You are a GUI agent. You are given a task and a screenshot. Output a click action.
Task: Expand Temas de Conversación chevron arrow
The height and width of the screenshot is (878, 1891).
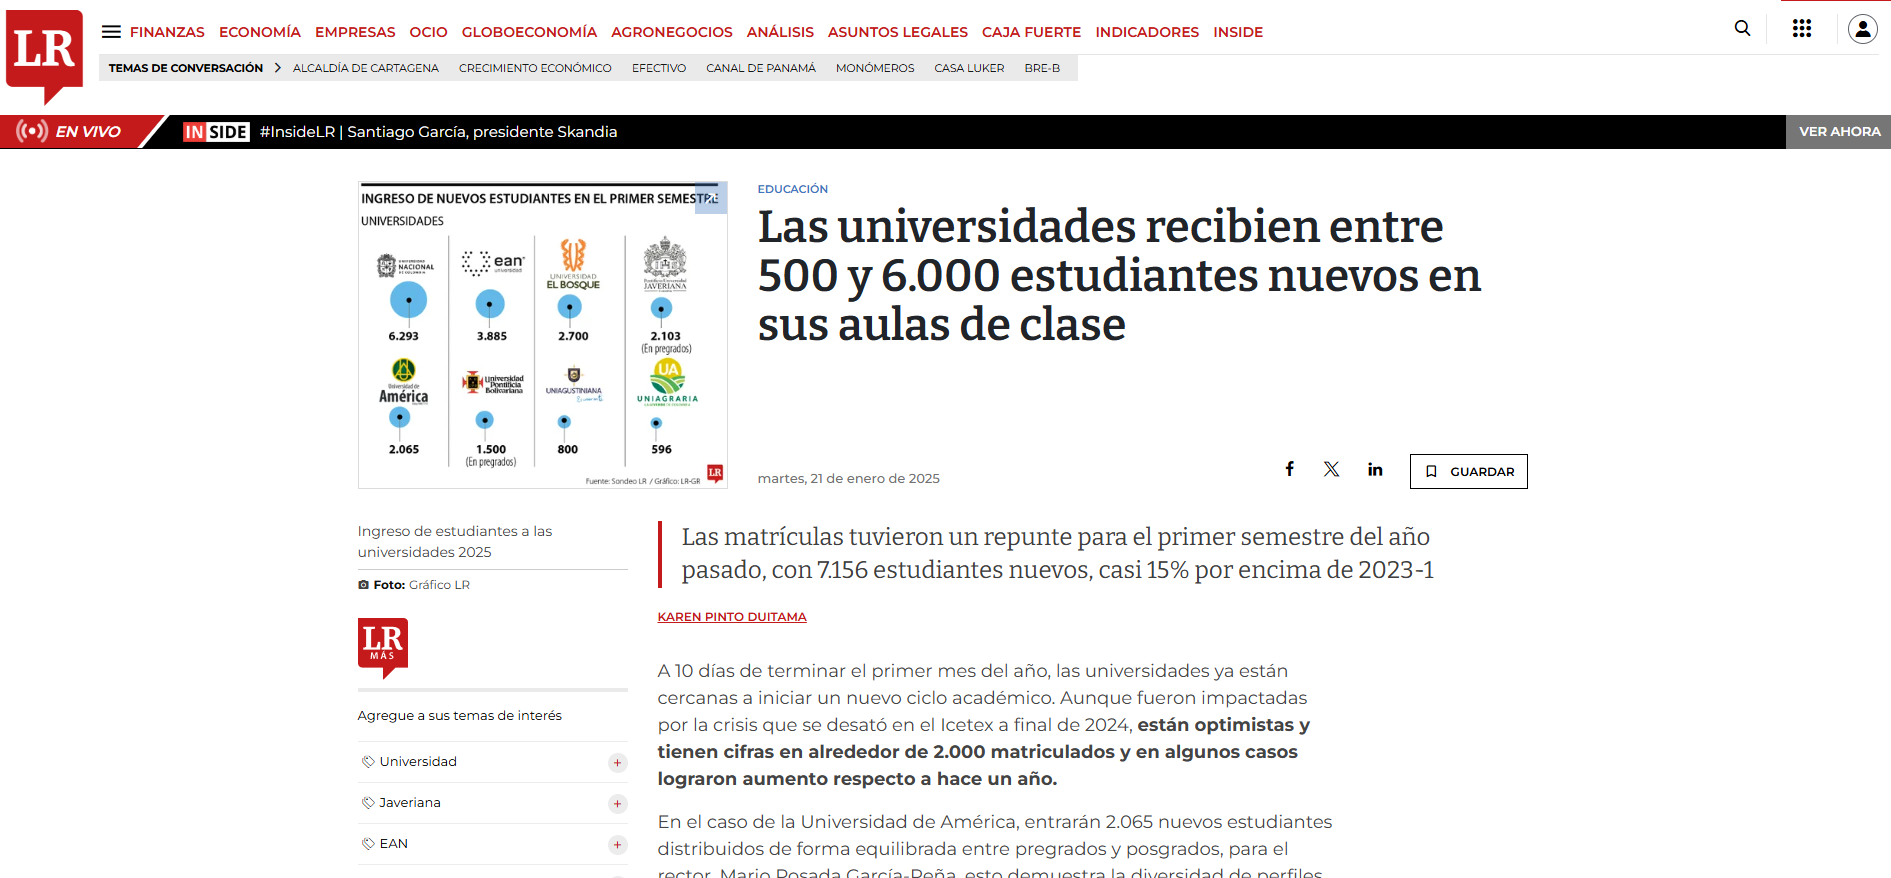[x=278, y=68]
